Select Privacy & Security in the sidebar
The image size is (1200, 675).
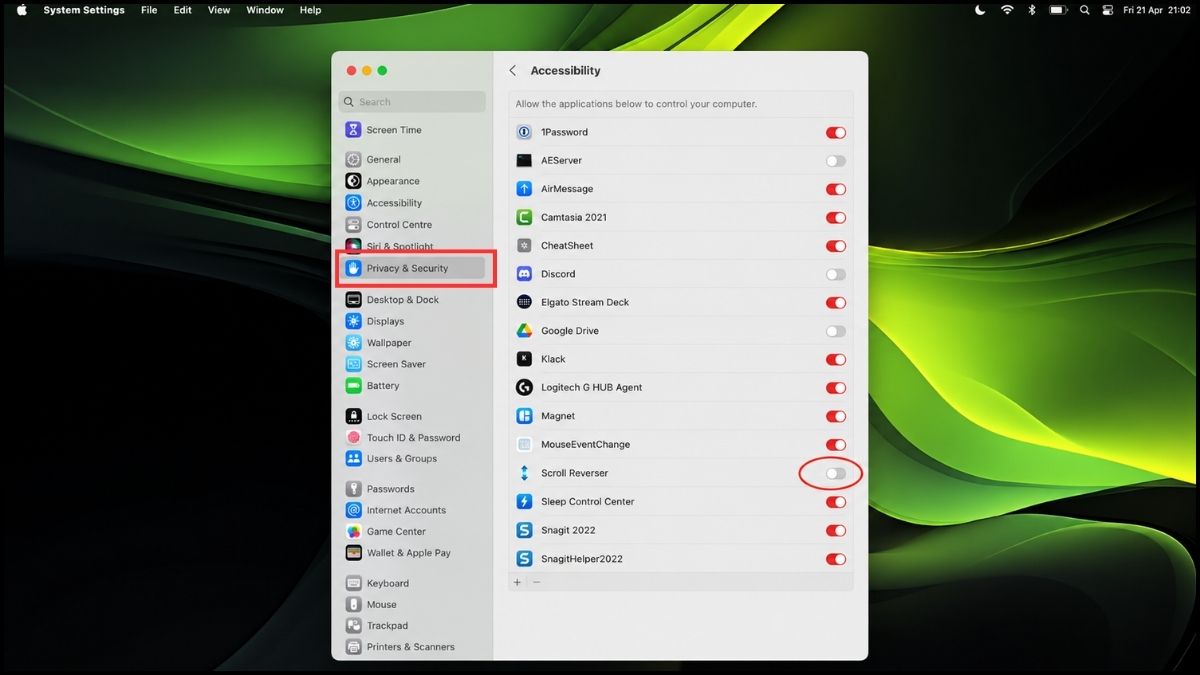click(x=415, y=268)
